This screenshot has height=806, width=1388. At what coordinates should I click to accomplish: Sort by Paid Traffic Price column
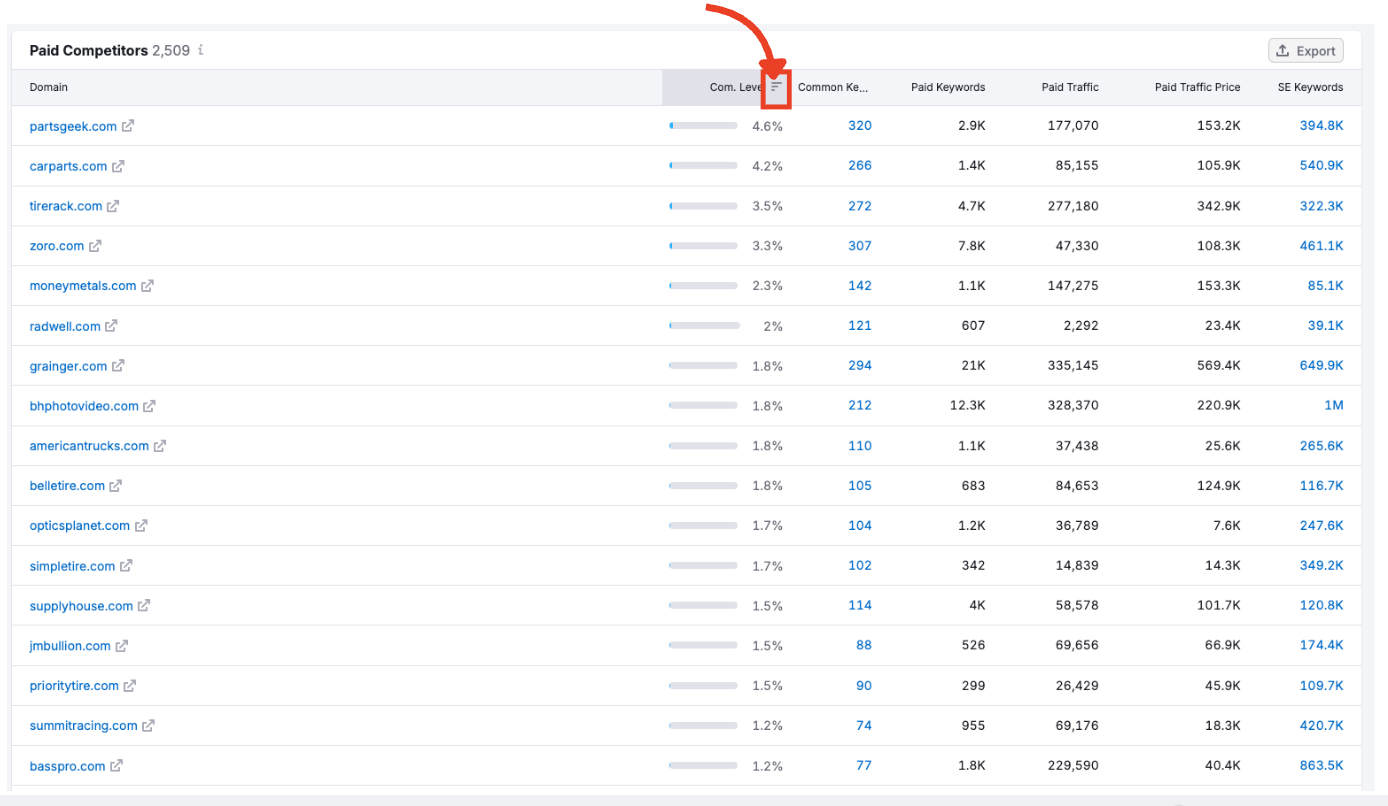[x=1197, y=88]
